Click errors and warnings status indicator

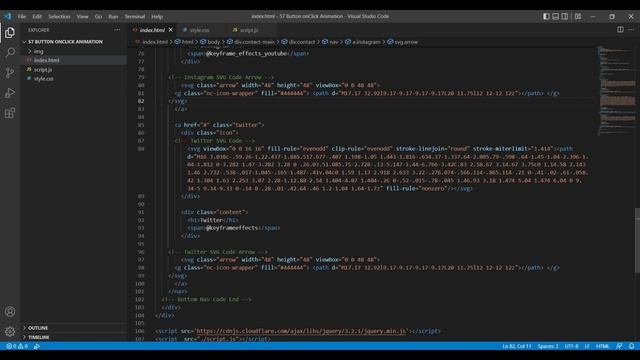click(x=17, y=346)
